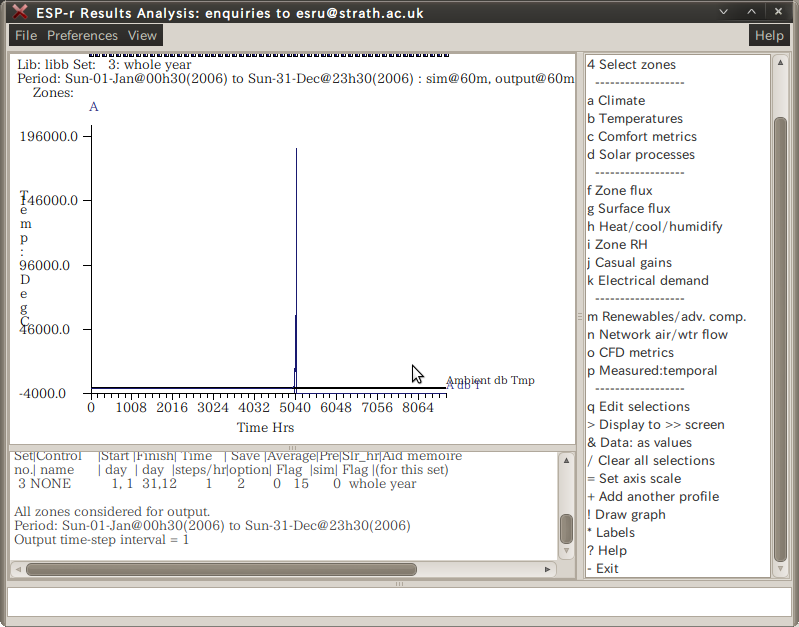Viewport: 799px width, 627px height.
Task: Click the ESP-r title bar app icon
Action: pos(19,11)
